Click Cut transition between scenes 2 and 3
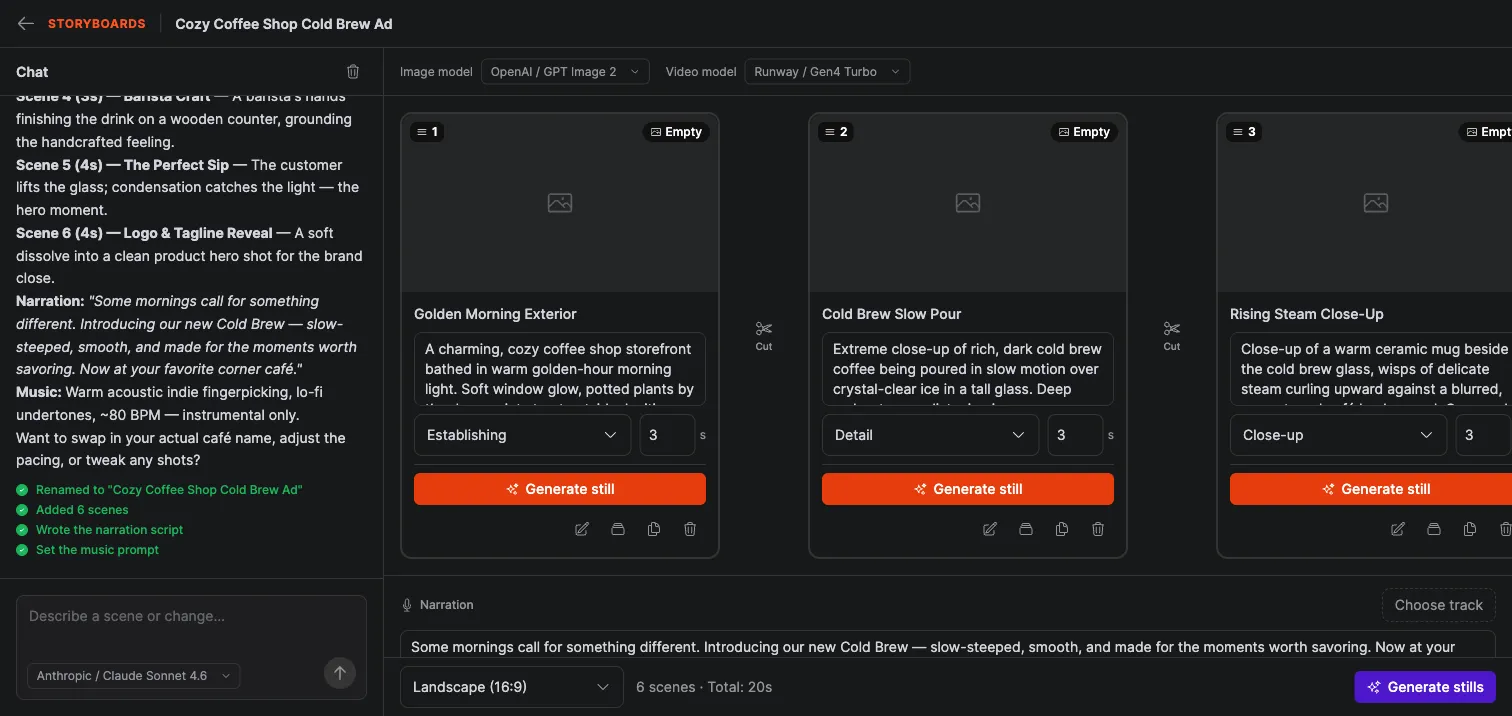This screenshot has width=1512, height=716. (x=1172, y=335)
